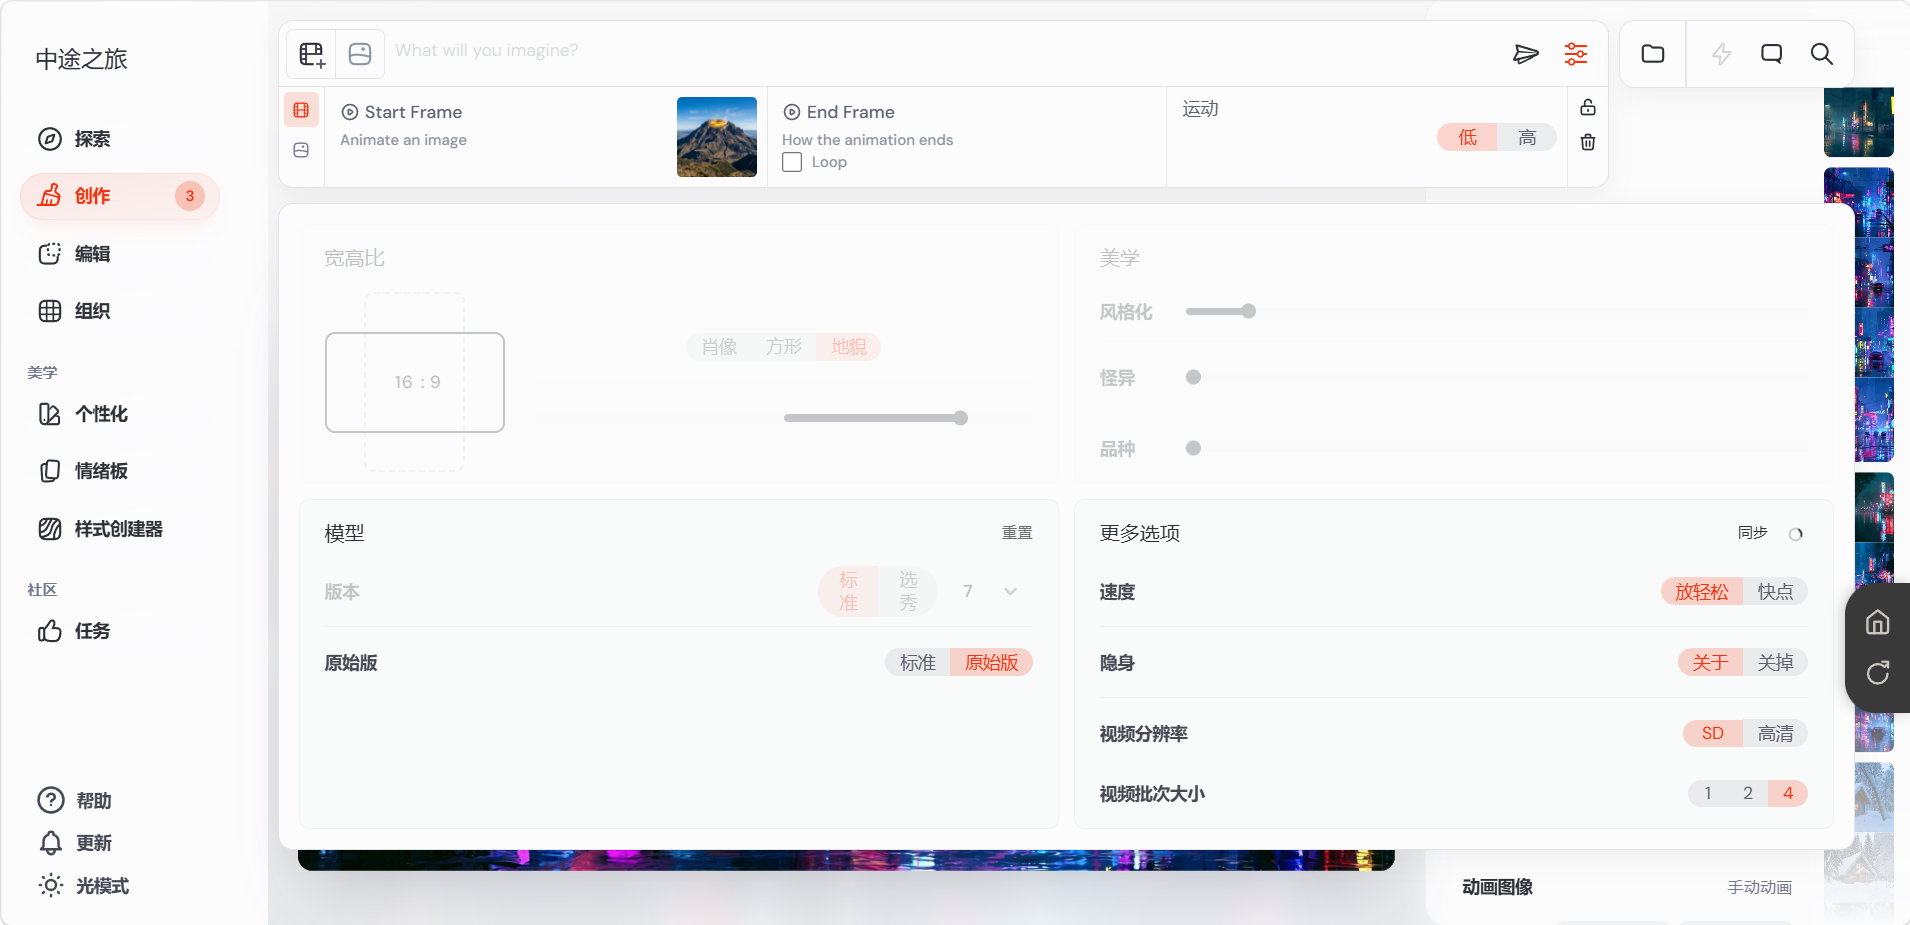Click the search magnifier icon

click(1822, 54)
